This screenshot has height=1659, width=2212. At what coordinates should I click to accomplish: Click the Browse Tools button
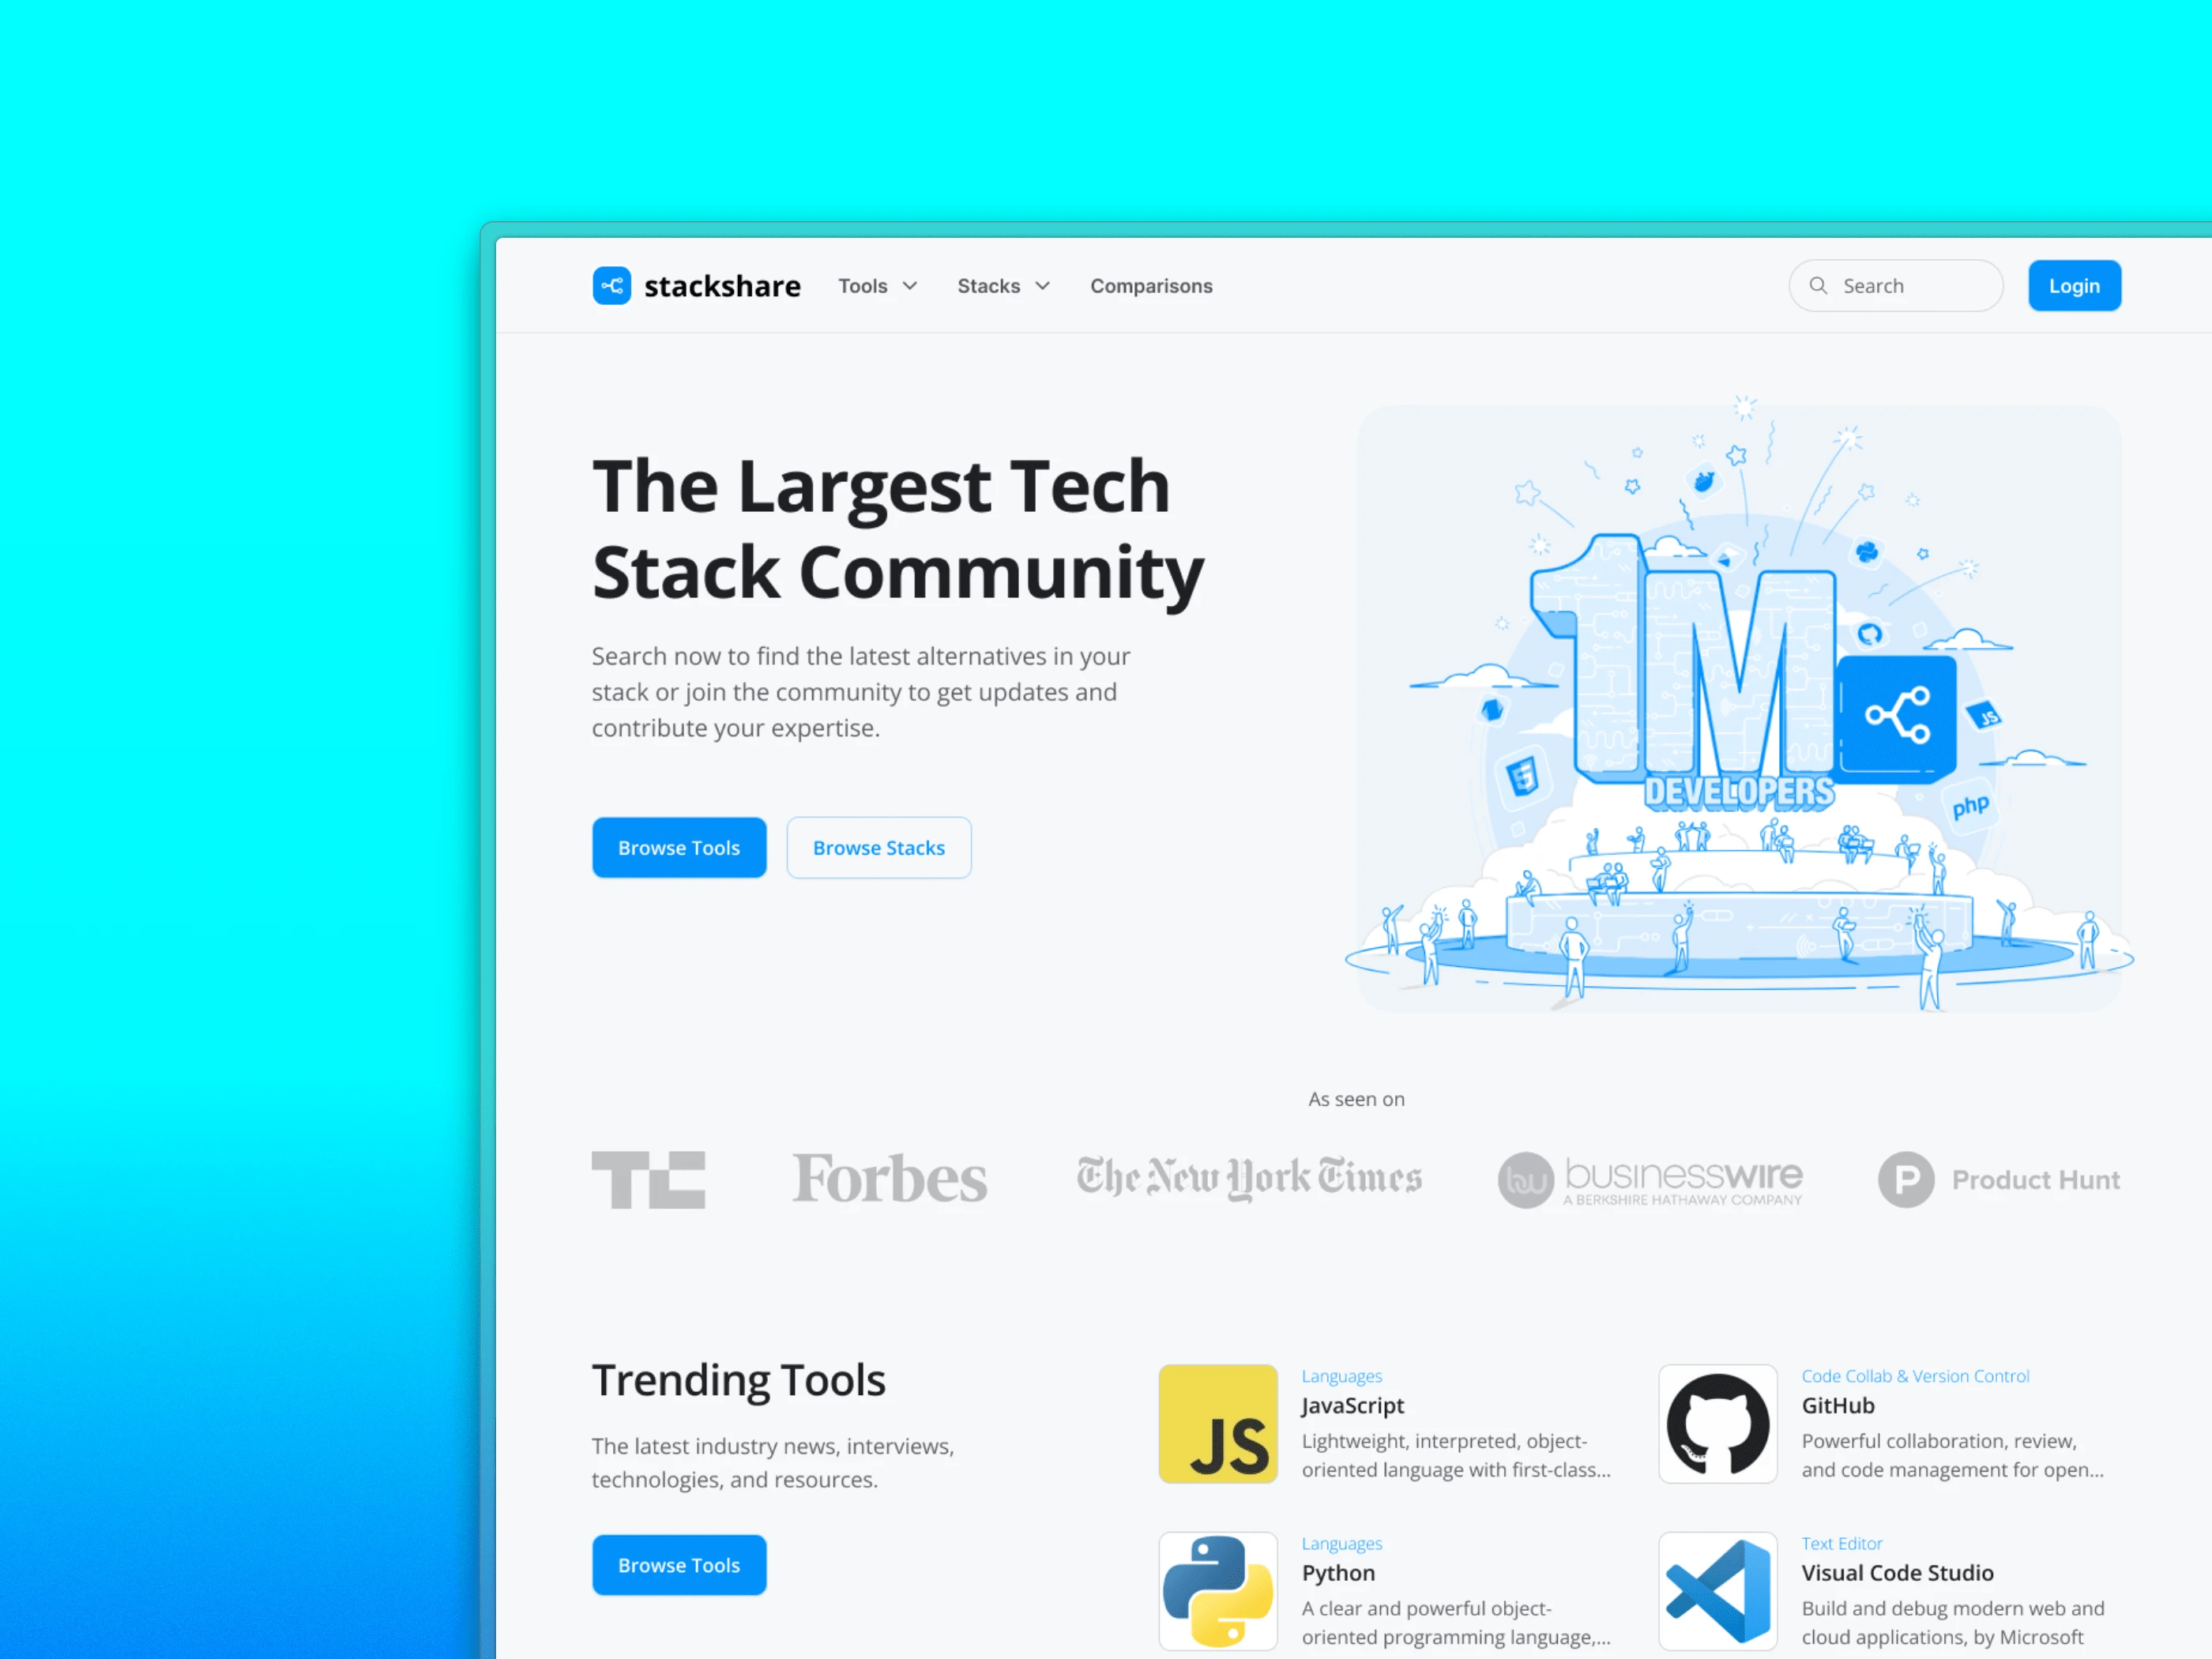tap(679, 848)
